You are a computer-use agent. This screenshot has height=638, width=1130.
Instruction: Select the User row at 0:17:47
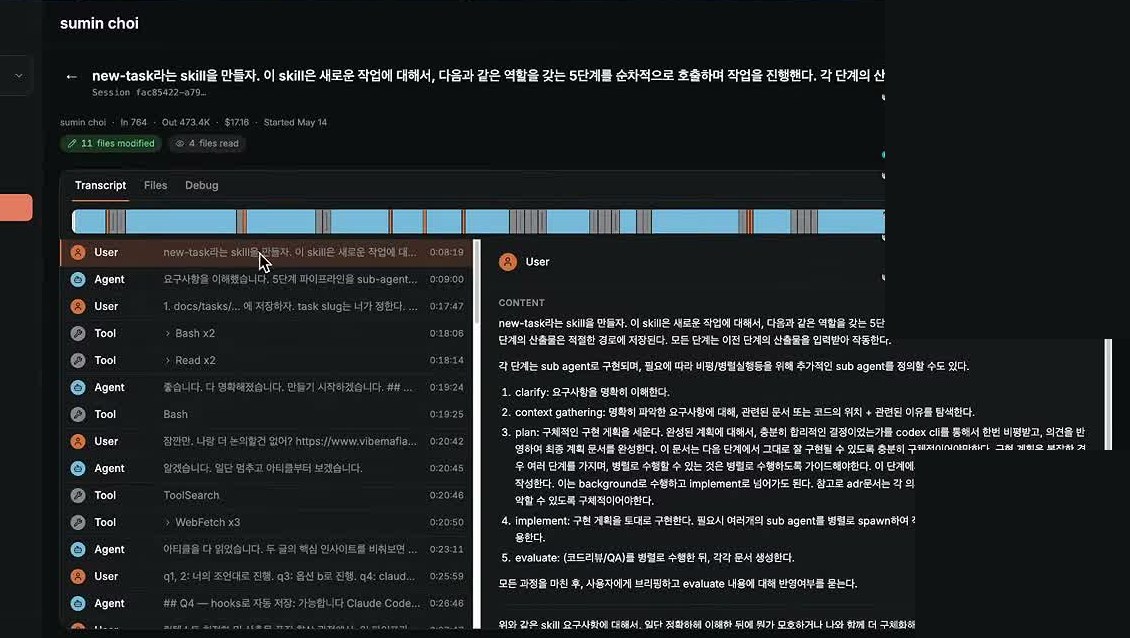click(267, 306)
